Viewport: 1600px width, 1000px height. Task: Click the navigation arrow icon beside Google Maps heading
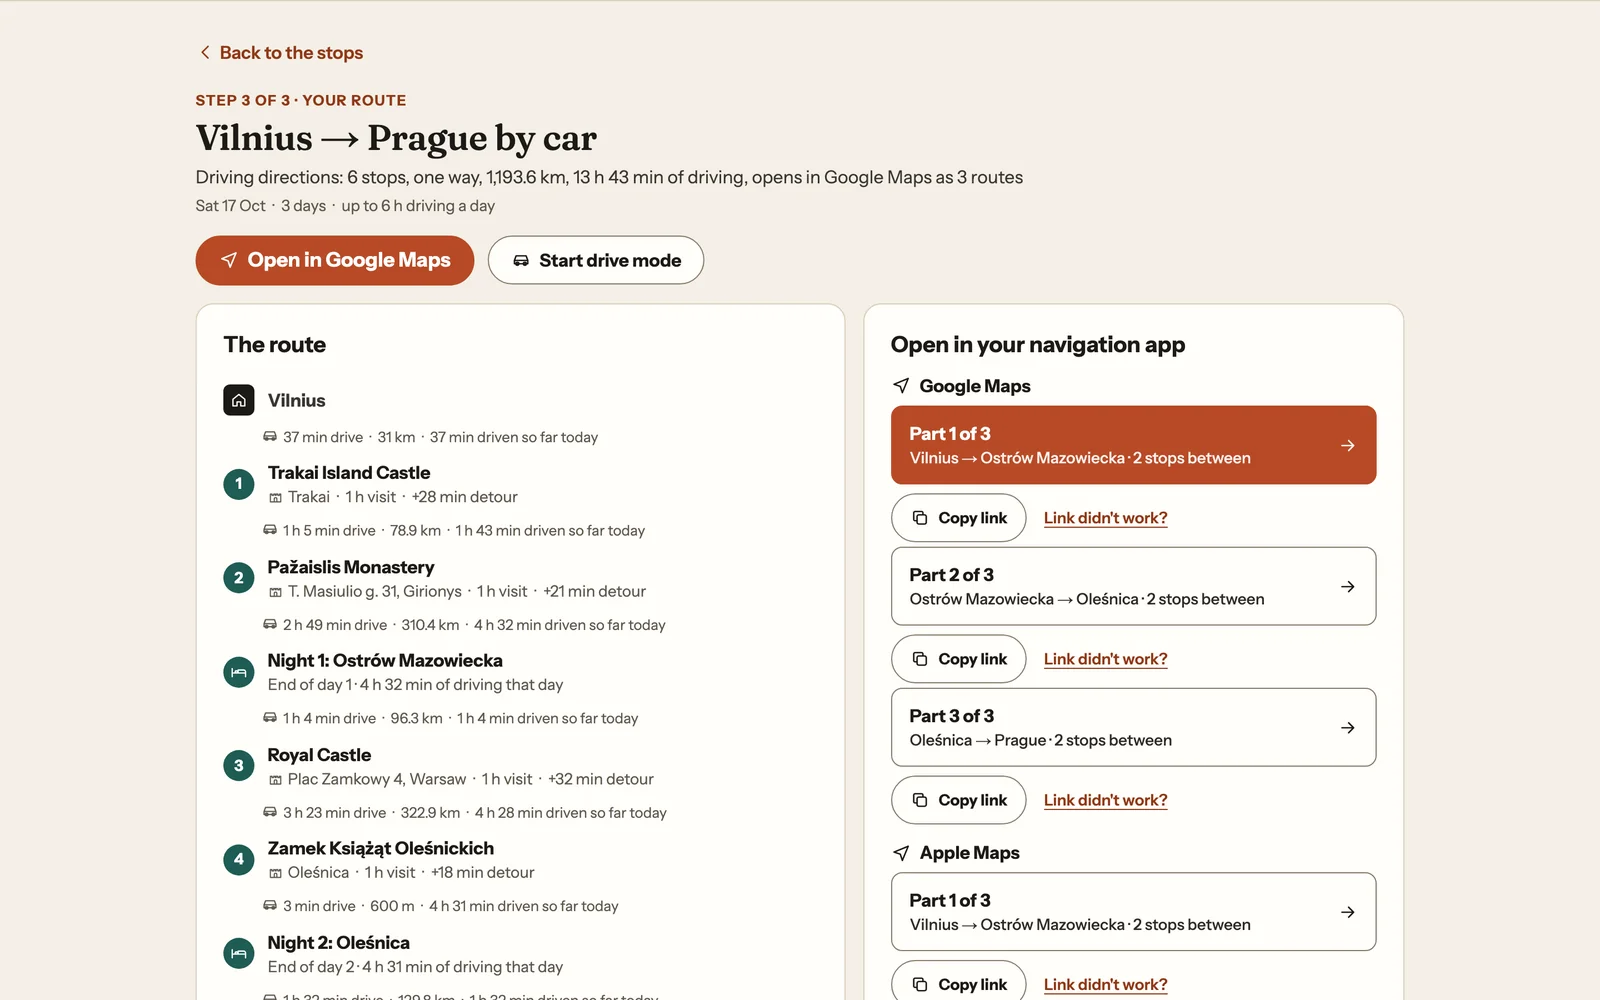[x=901, y=386]
